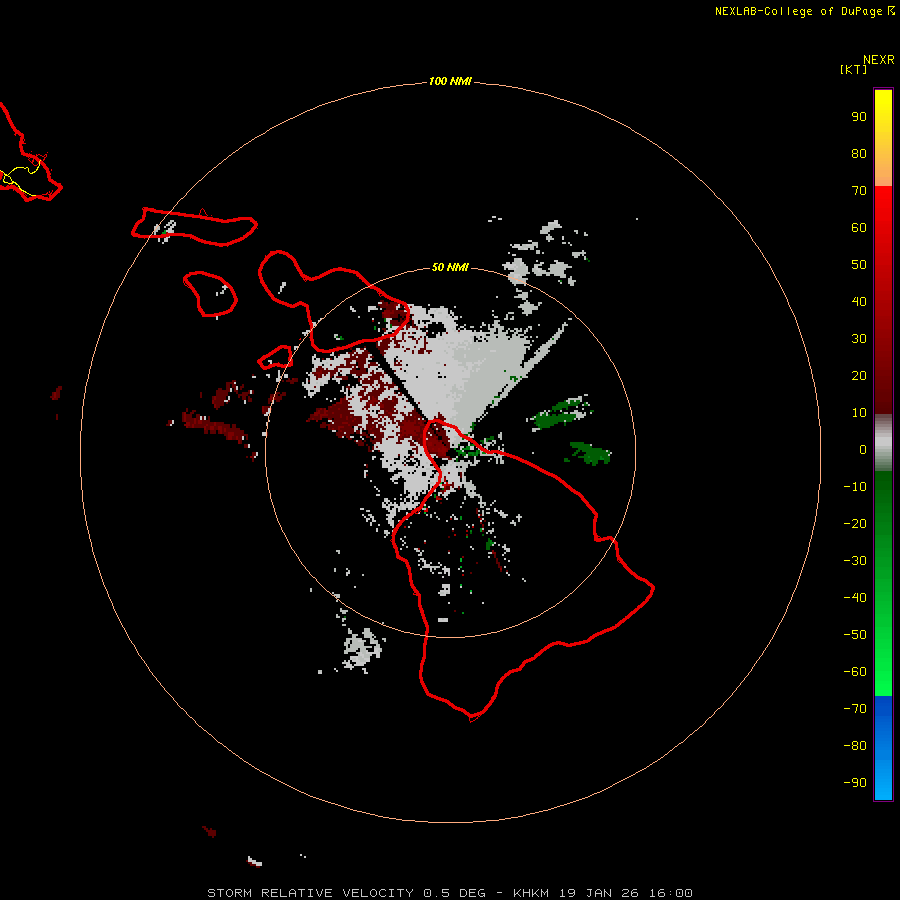Viewport: 900px width, 900px height.
Task: Click the NEXR label above the color scale
Action: pyautogui.click(x=878, y=60)
